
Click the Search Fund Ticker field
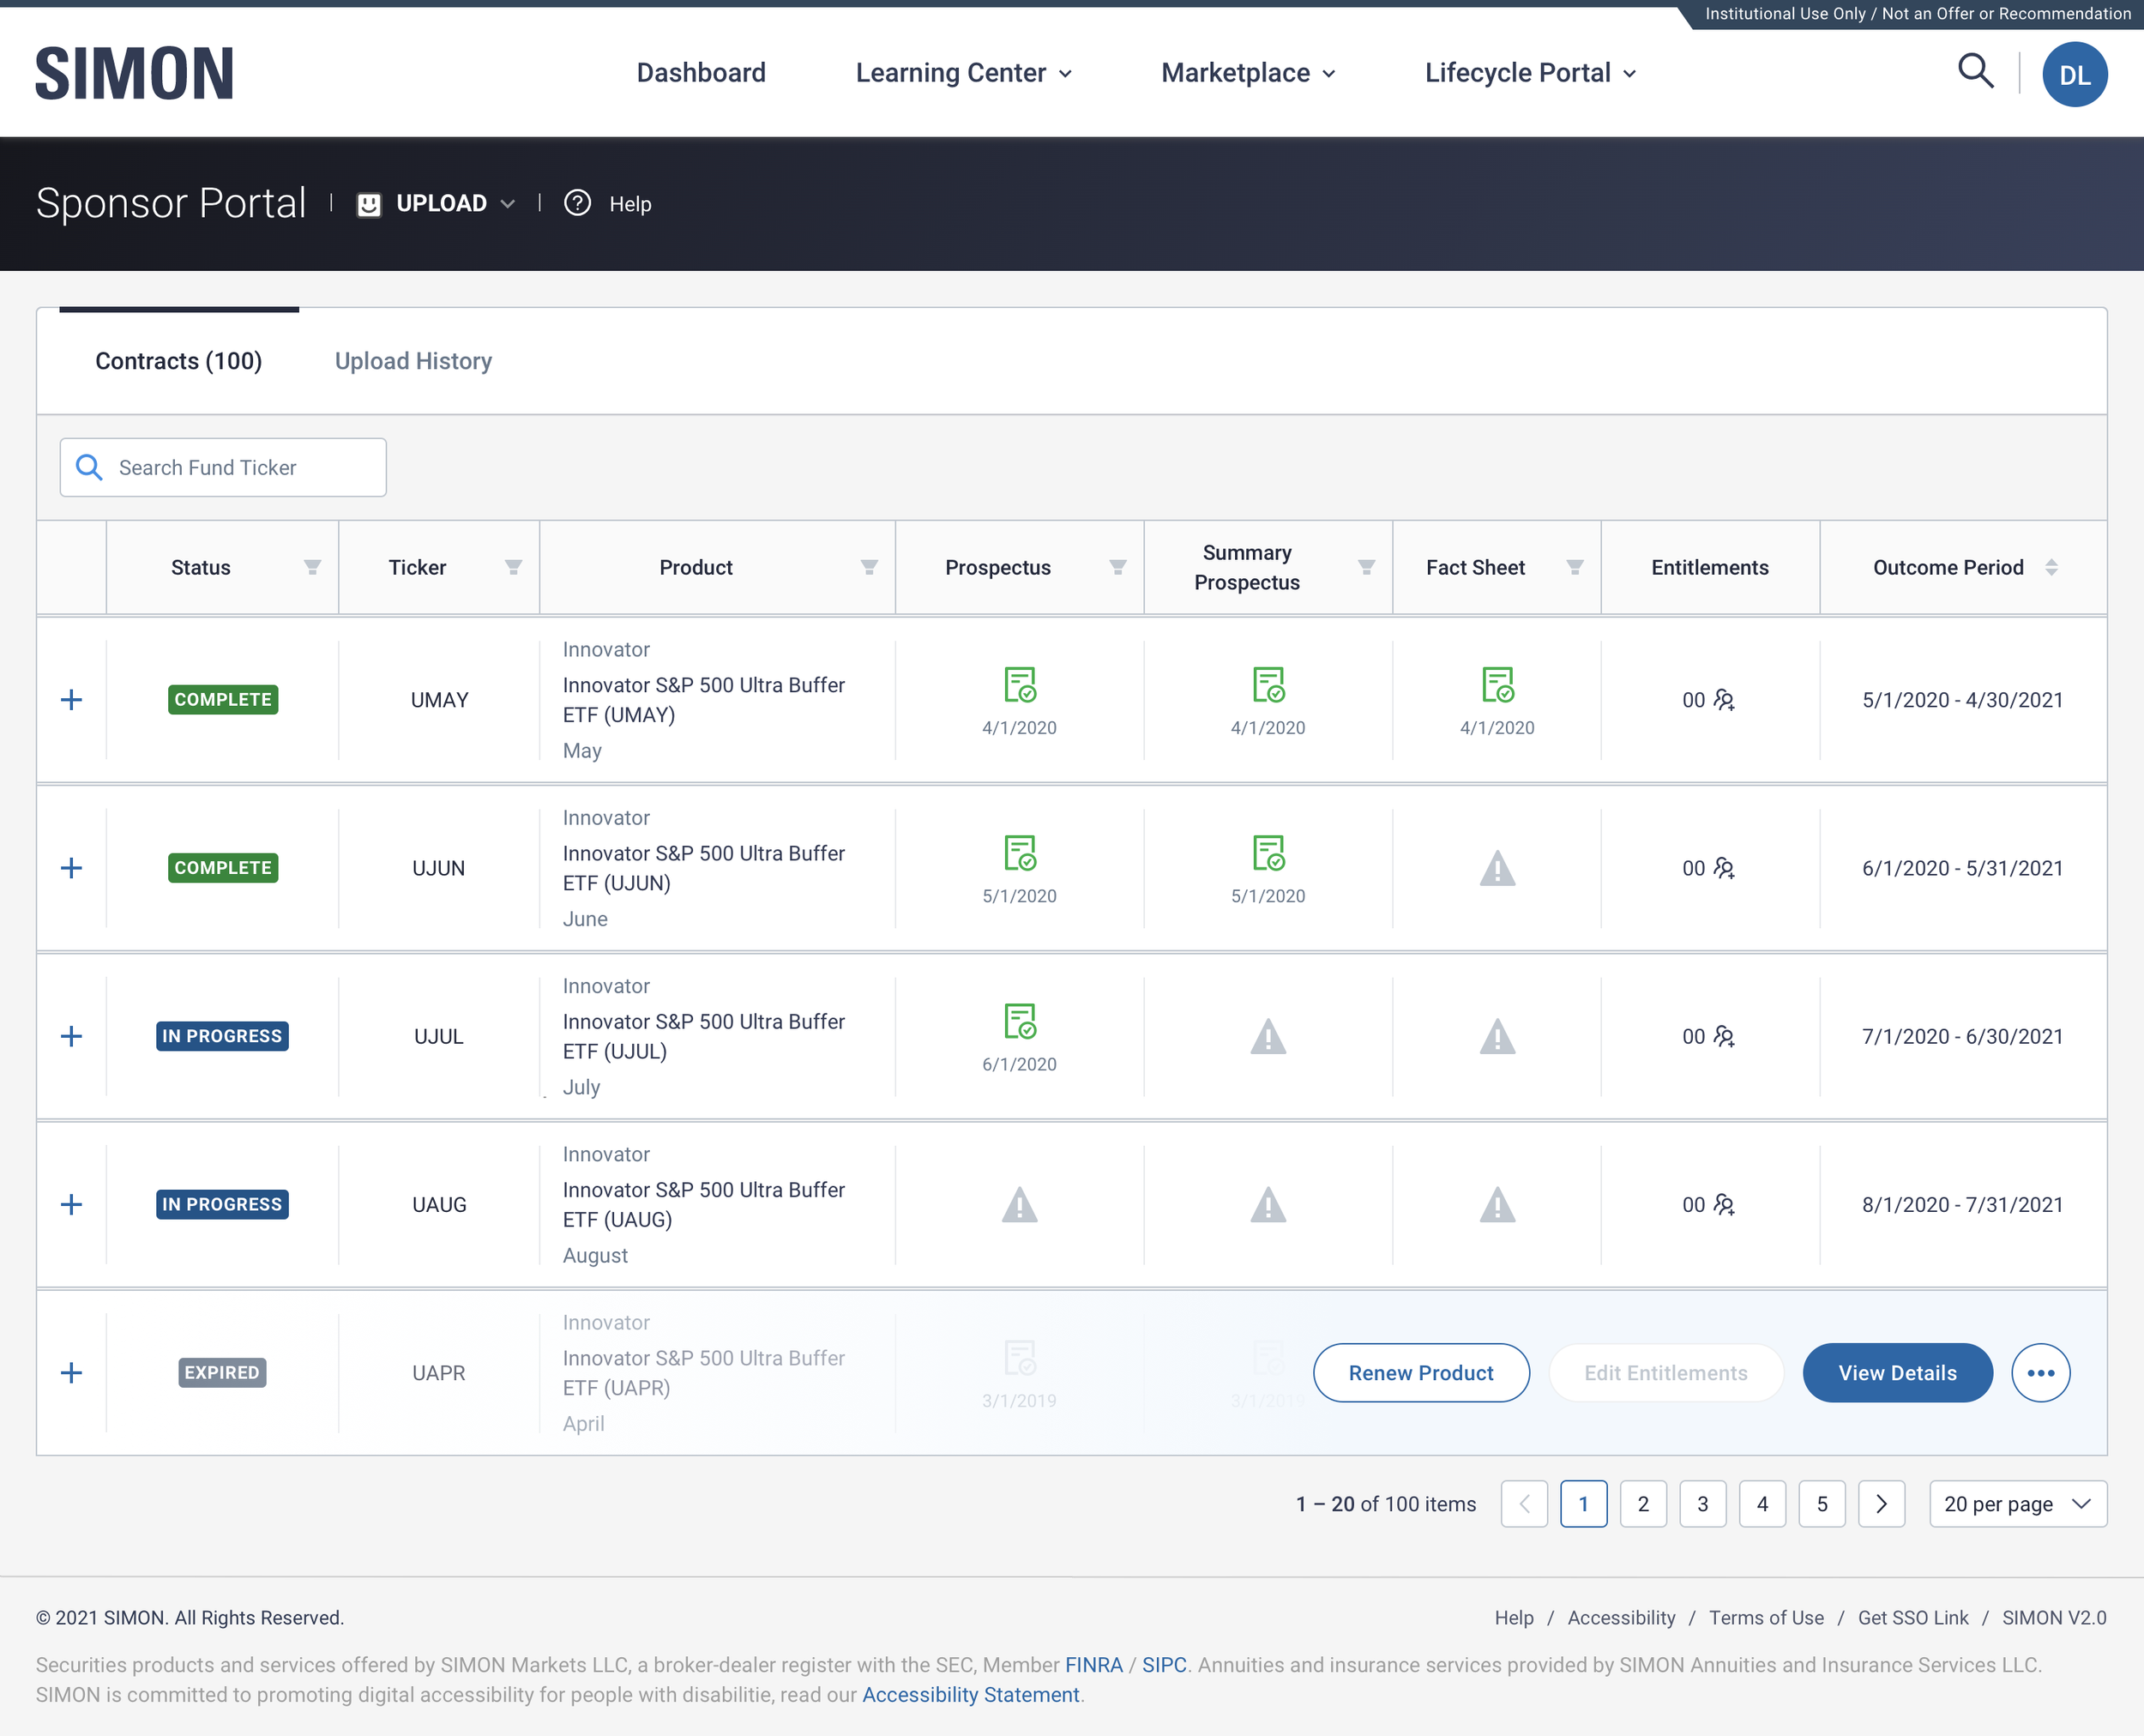point(240,467)
